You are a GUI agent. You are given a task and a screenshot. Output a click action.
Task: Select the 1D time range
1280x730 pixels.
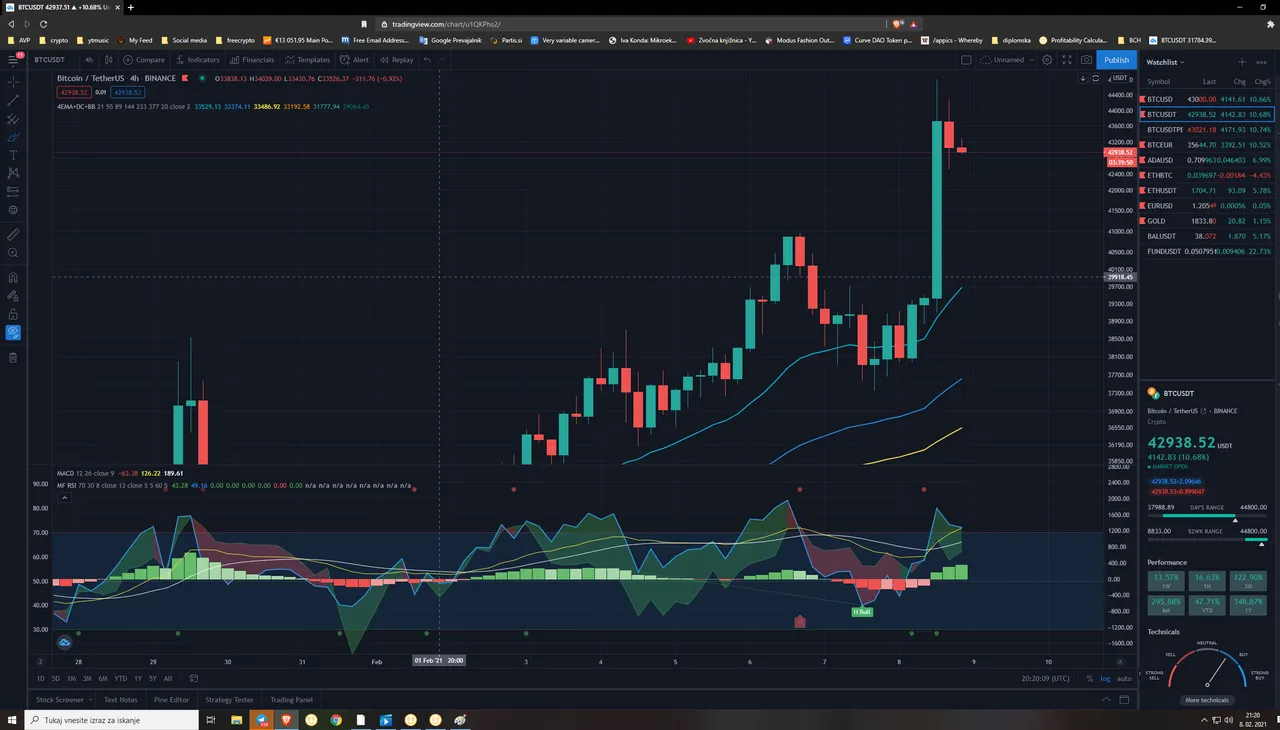(41, 678)
